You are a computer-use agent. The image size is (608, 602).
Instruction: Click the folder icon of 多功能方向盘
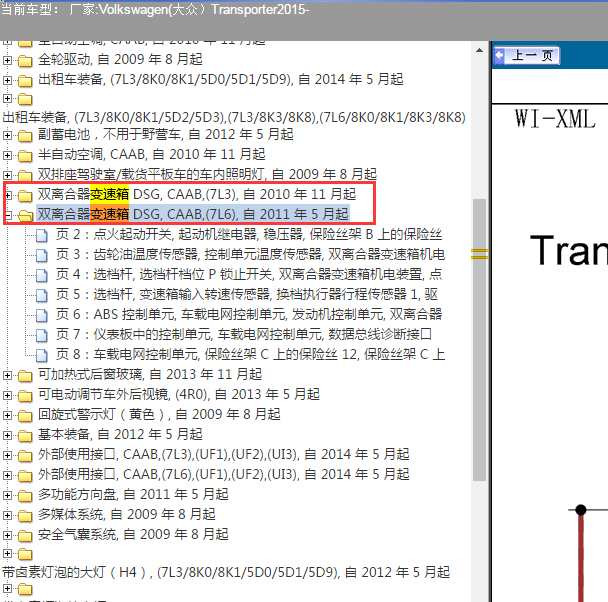pos(25,496)
